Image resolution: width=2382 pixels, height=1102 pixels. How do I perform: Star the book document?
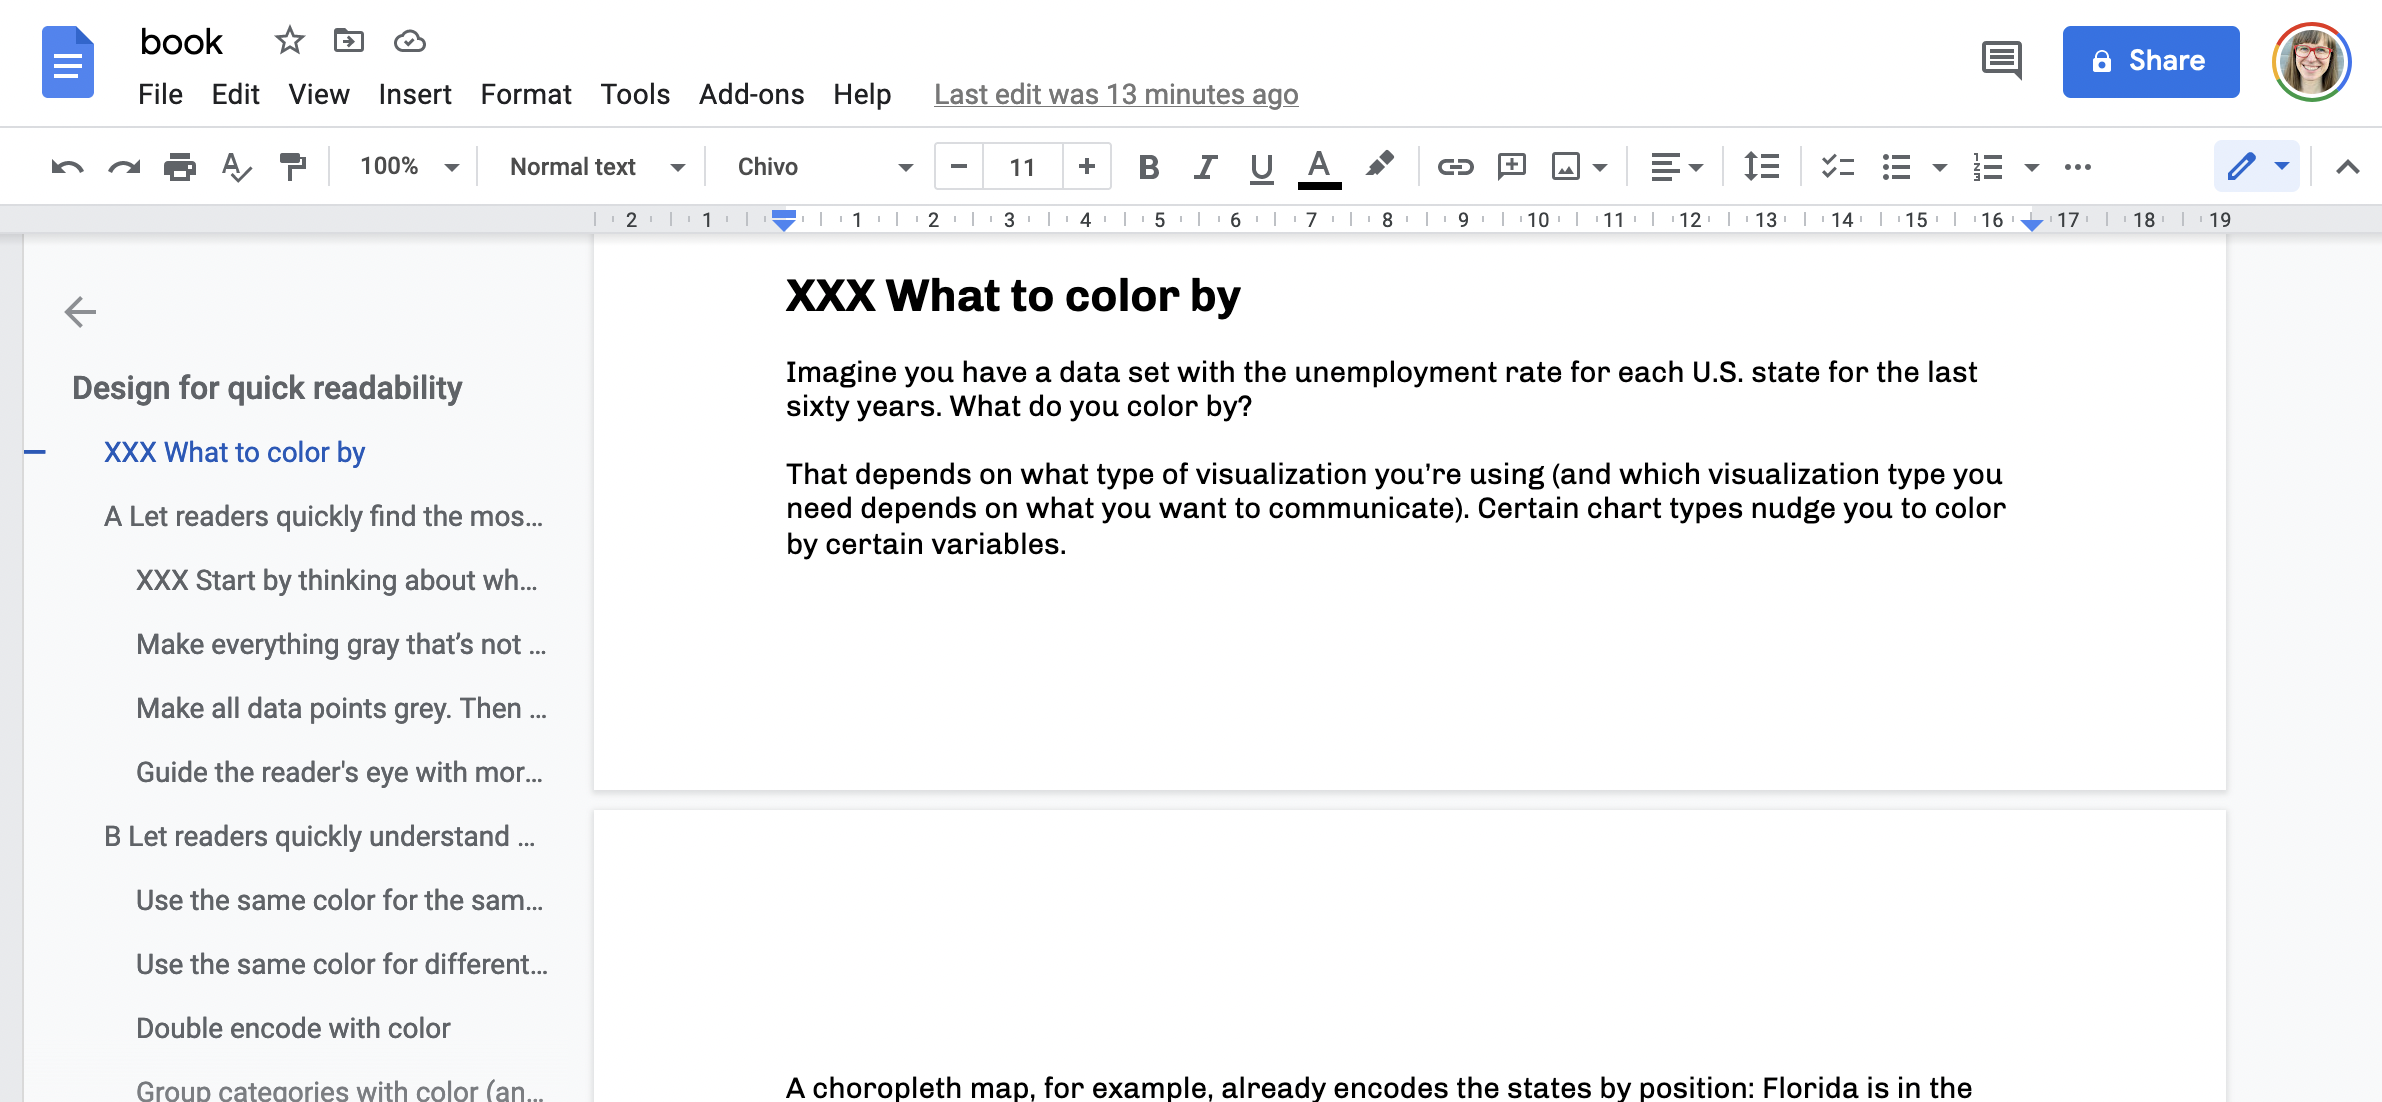coord(289,41)
